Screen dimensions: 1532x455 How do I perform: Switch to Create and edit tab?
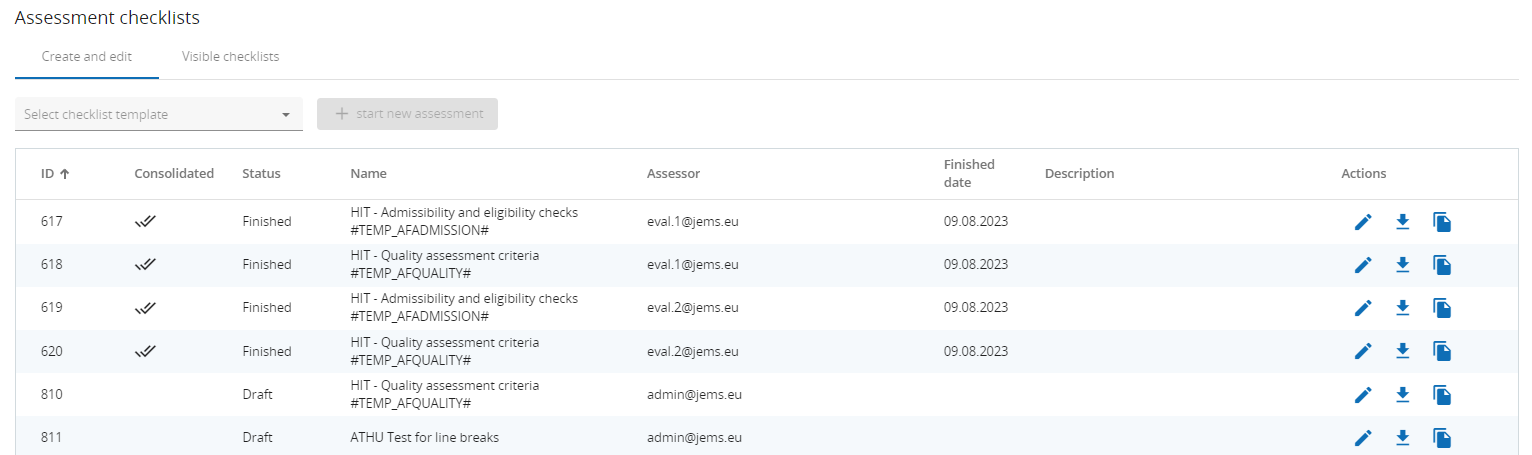[87, 57]
